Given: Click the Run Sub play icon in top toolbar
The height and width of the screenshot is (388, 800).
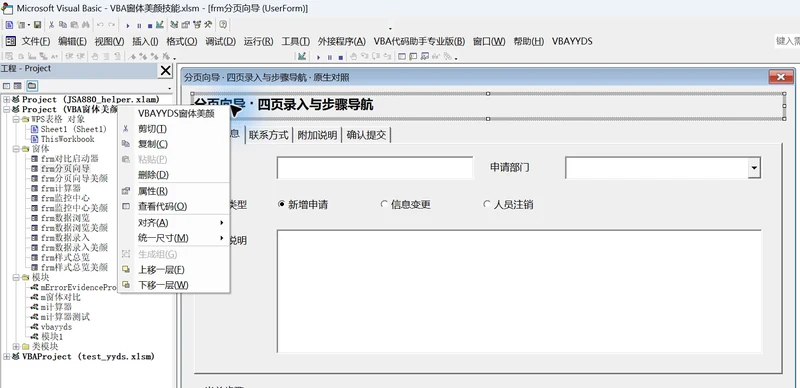Looking at the screenshot, I should coord(128,26).
